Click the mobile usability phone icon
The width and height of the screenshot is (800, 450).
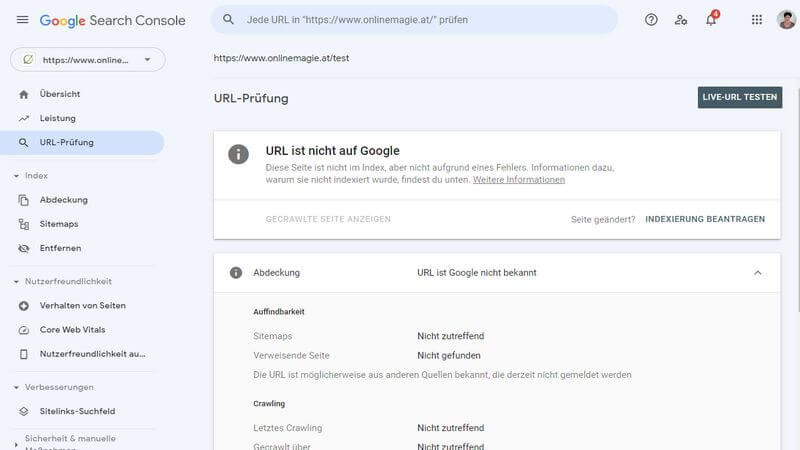[x=23, y=354]
